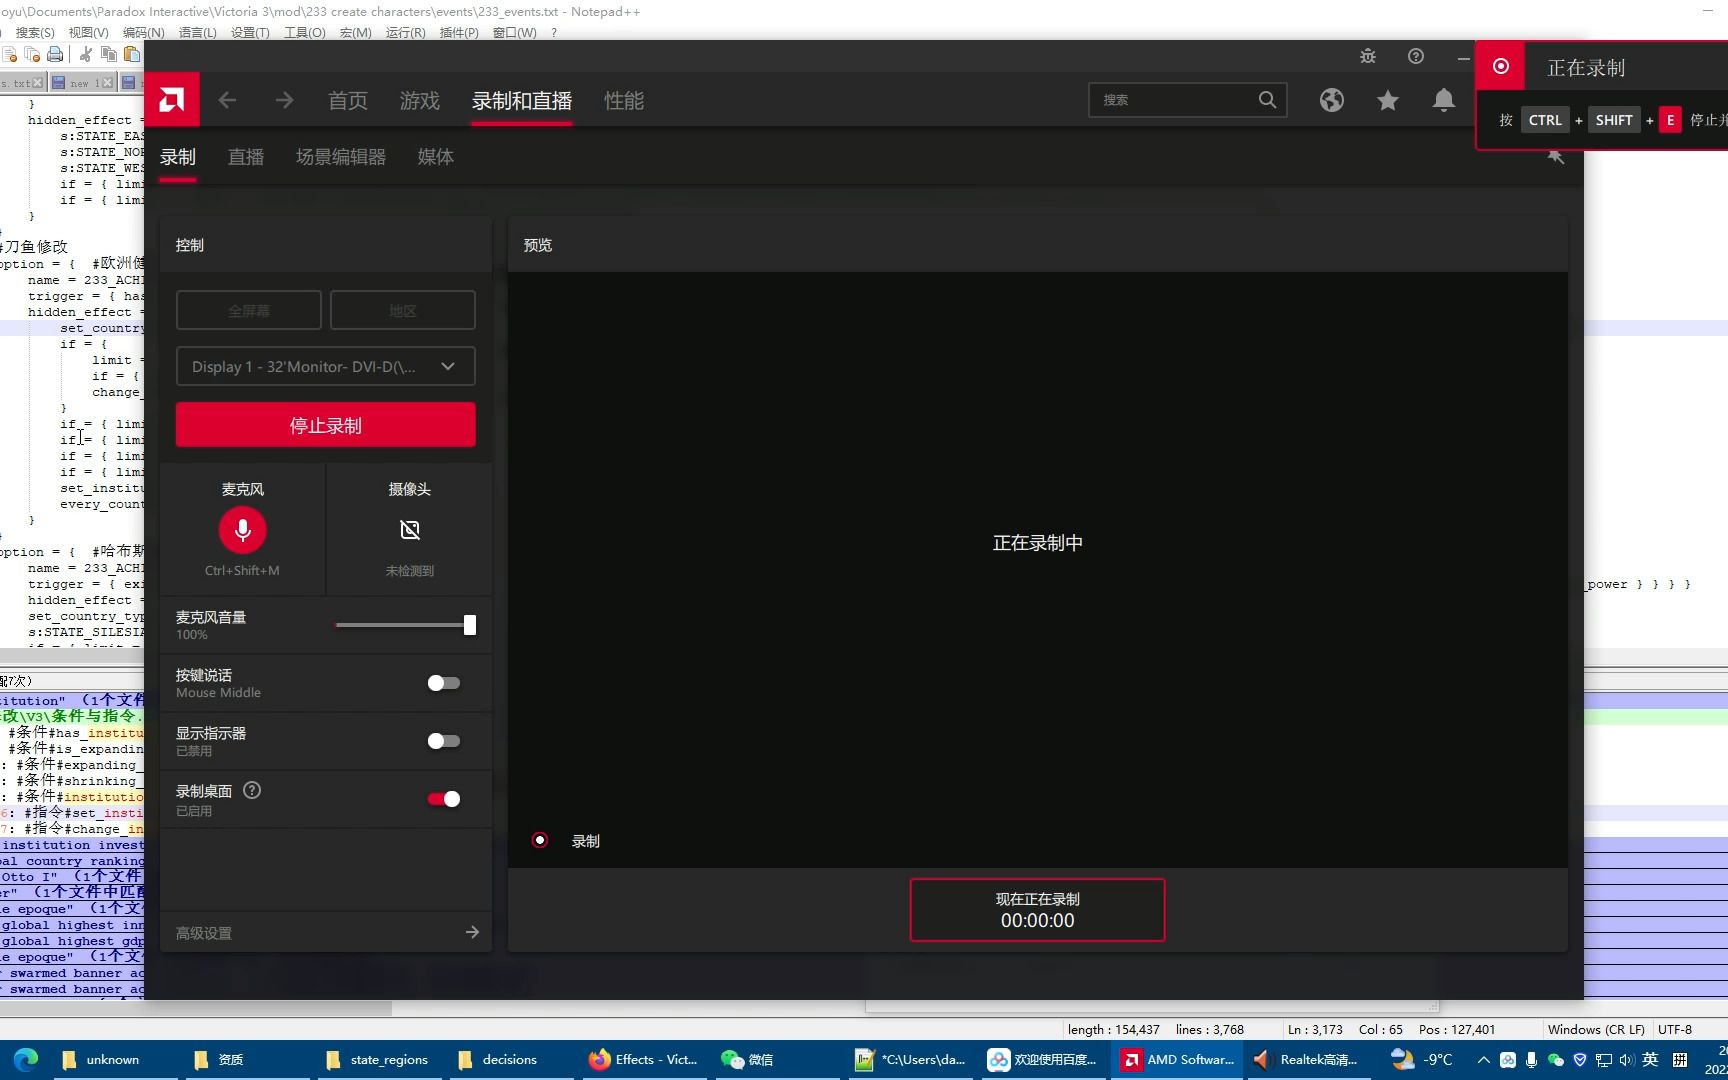
Task: Open Notepad++ 设置(T) menu
Action: tap(250, 33)
